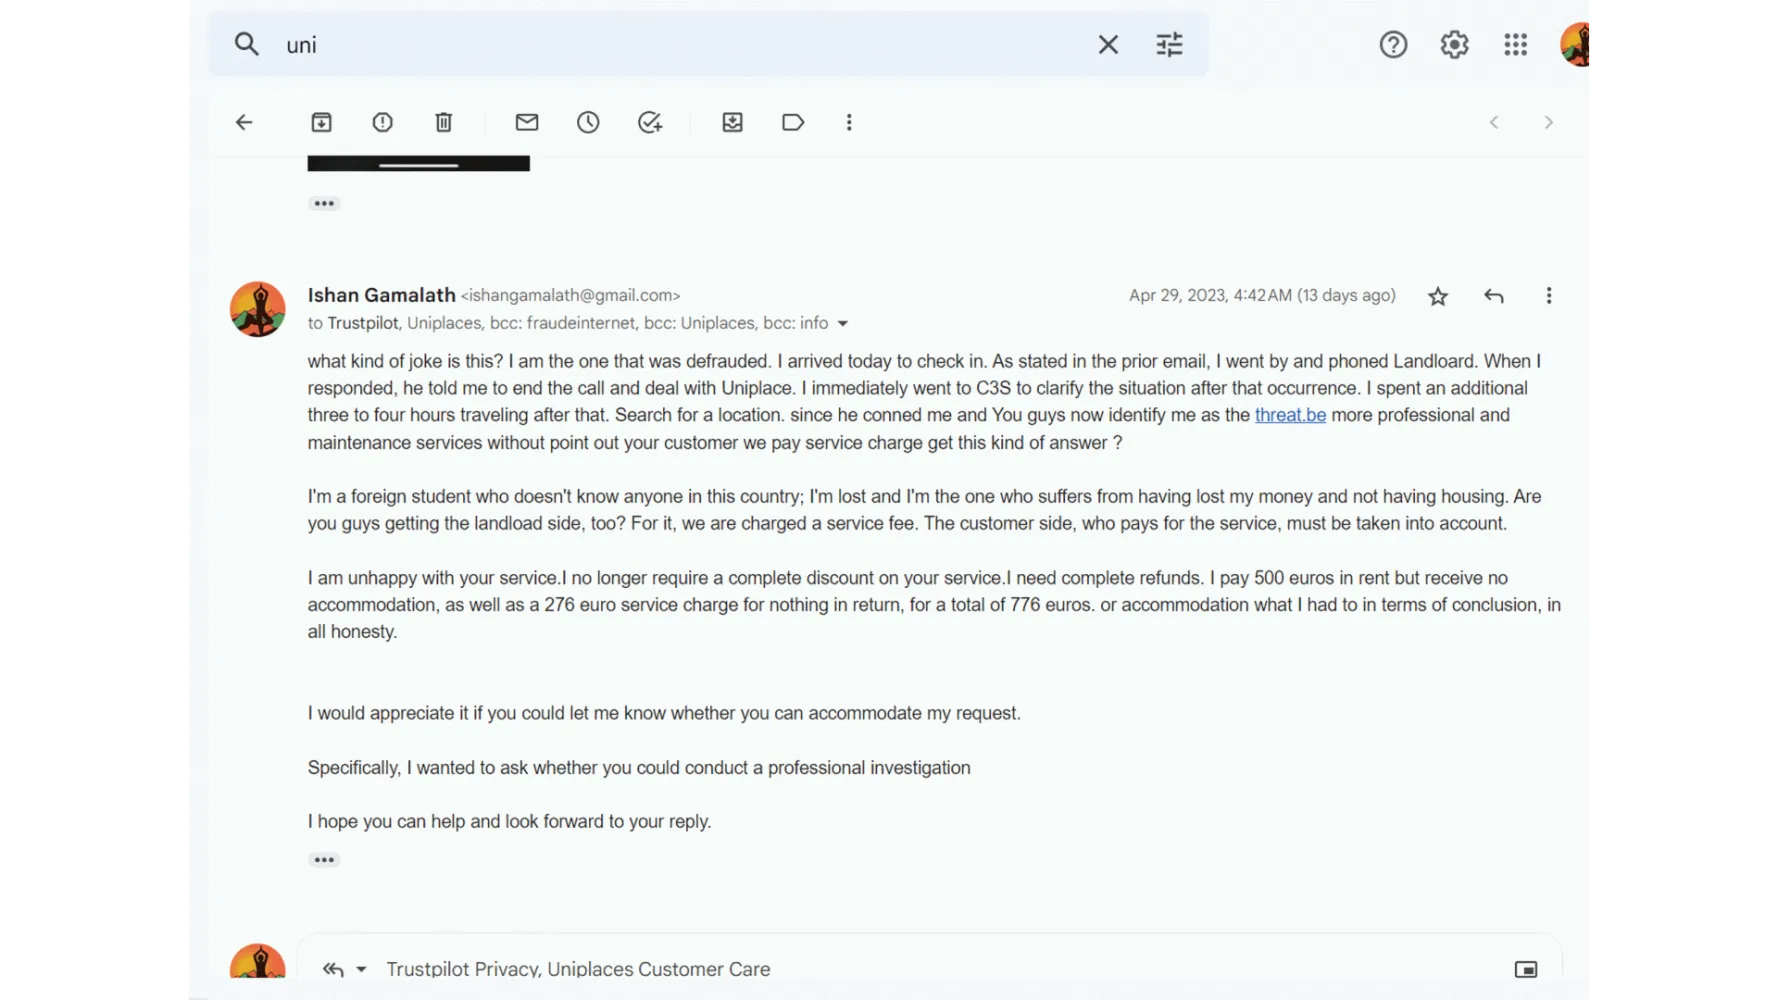
Task: Click the search field containing 'uni'
Action: tap(680, 45)
